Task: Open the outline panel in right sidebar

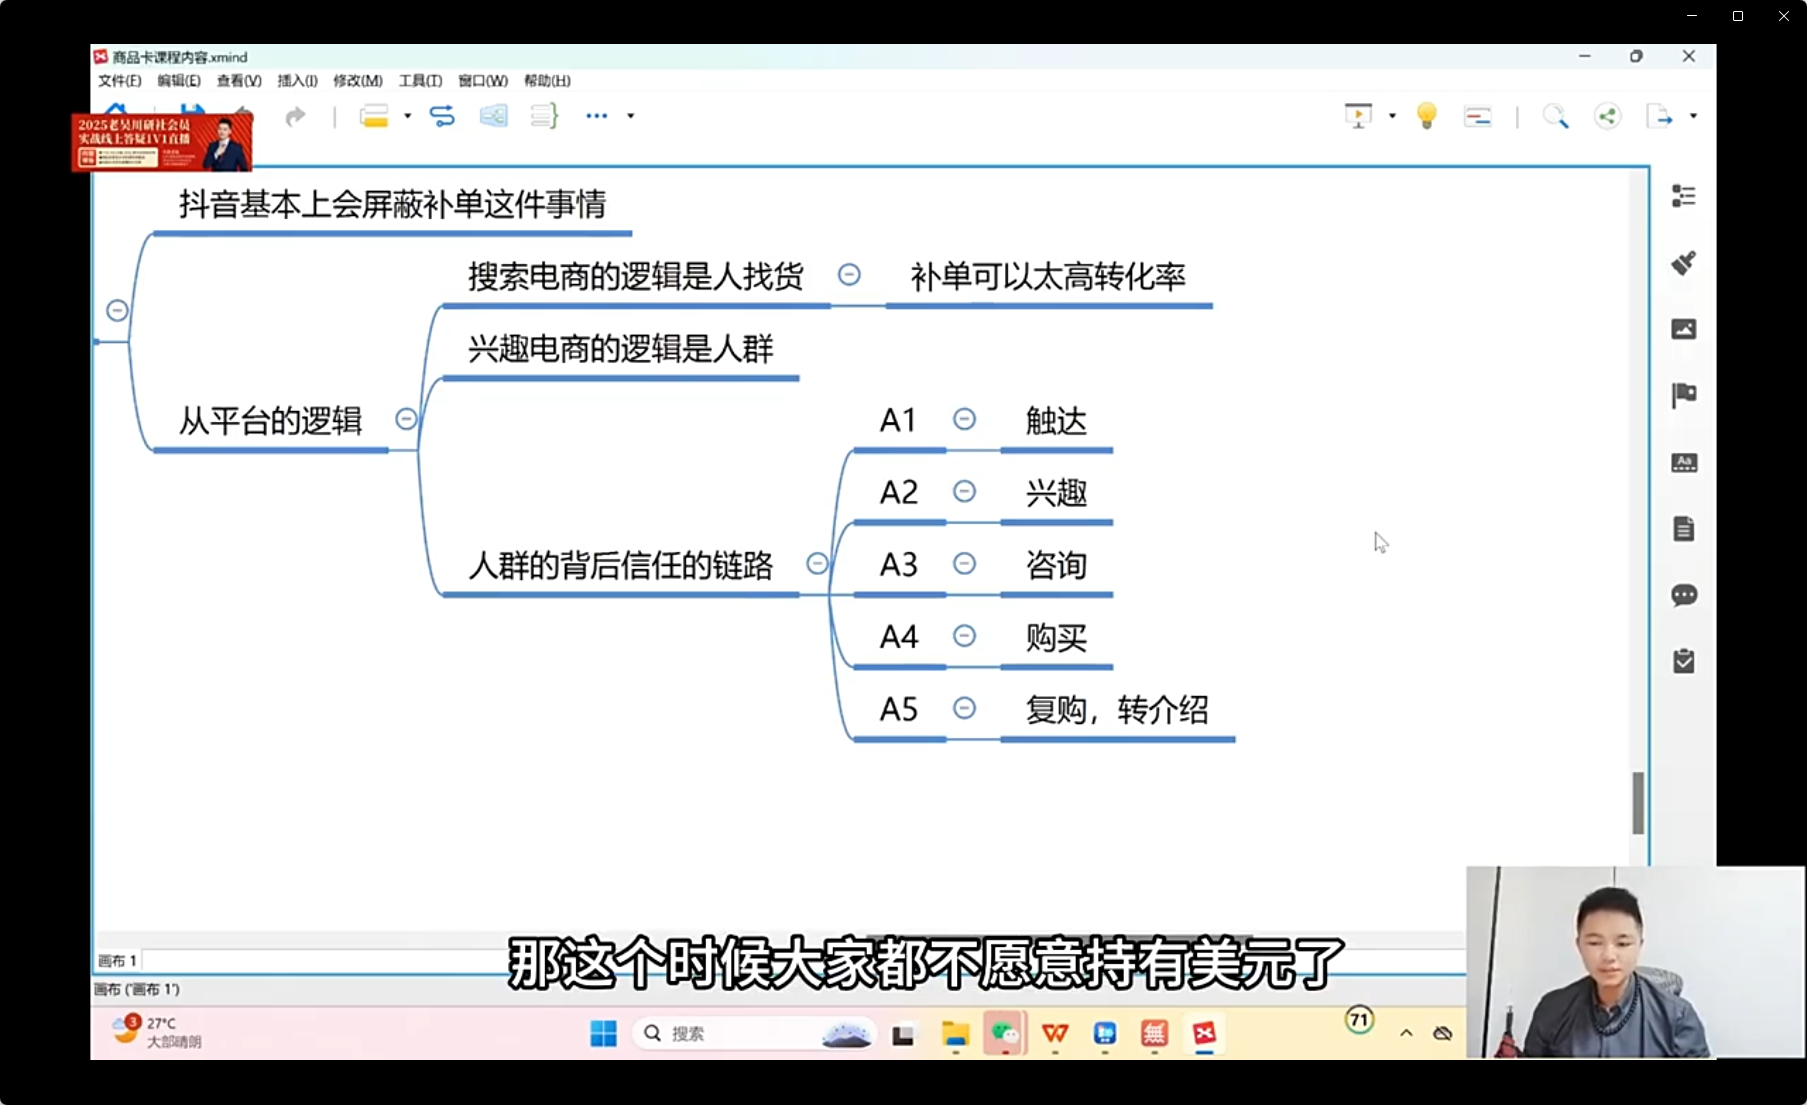Action: (x=1683, y=196)
